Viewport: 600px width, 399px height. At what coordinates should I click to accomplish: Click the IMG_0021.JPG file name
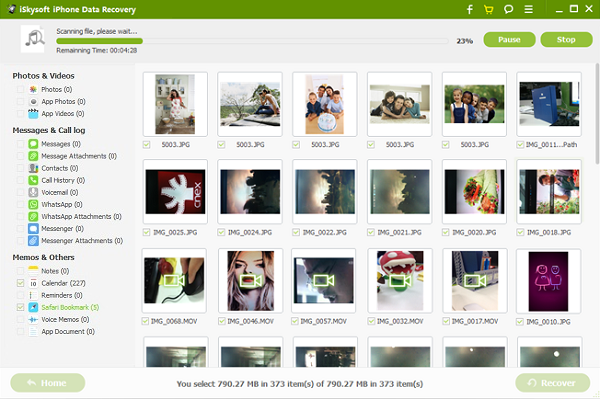tap(399, 232)
